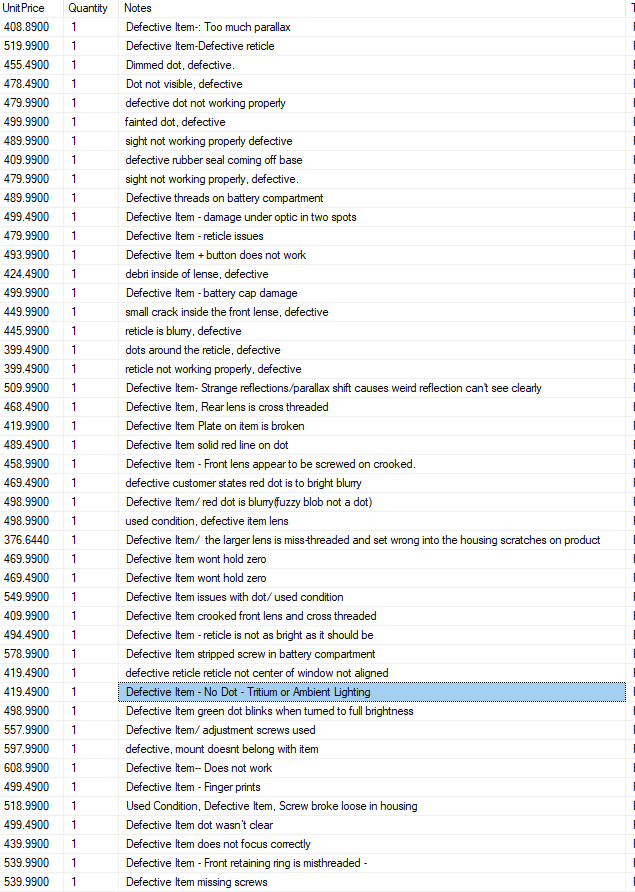Select 'small crack inside the front lense' note
The height and width of the screenshot is (892, 635).
[x=372, y=312]
